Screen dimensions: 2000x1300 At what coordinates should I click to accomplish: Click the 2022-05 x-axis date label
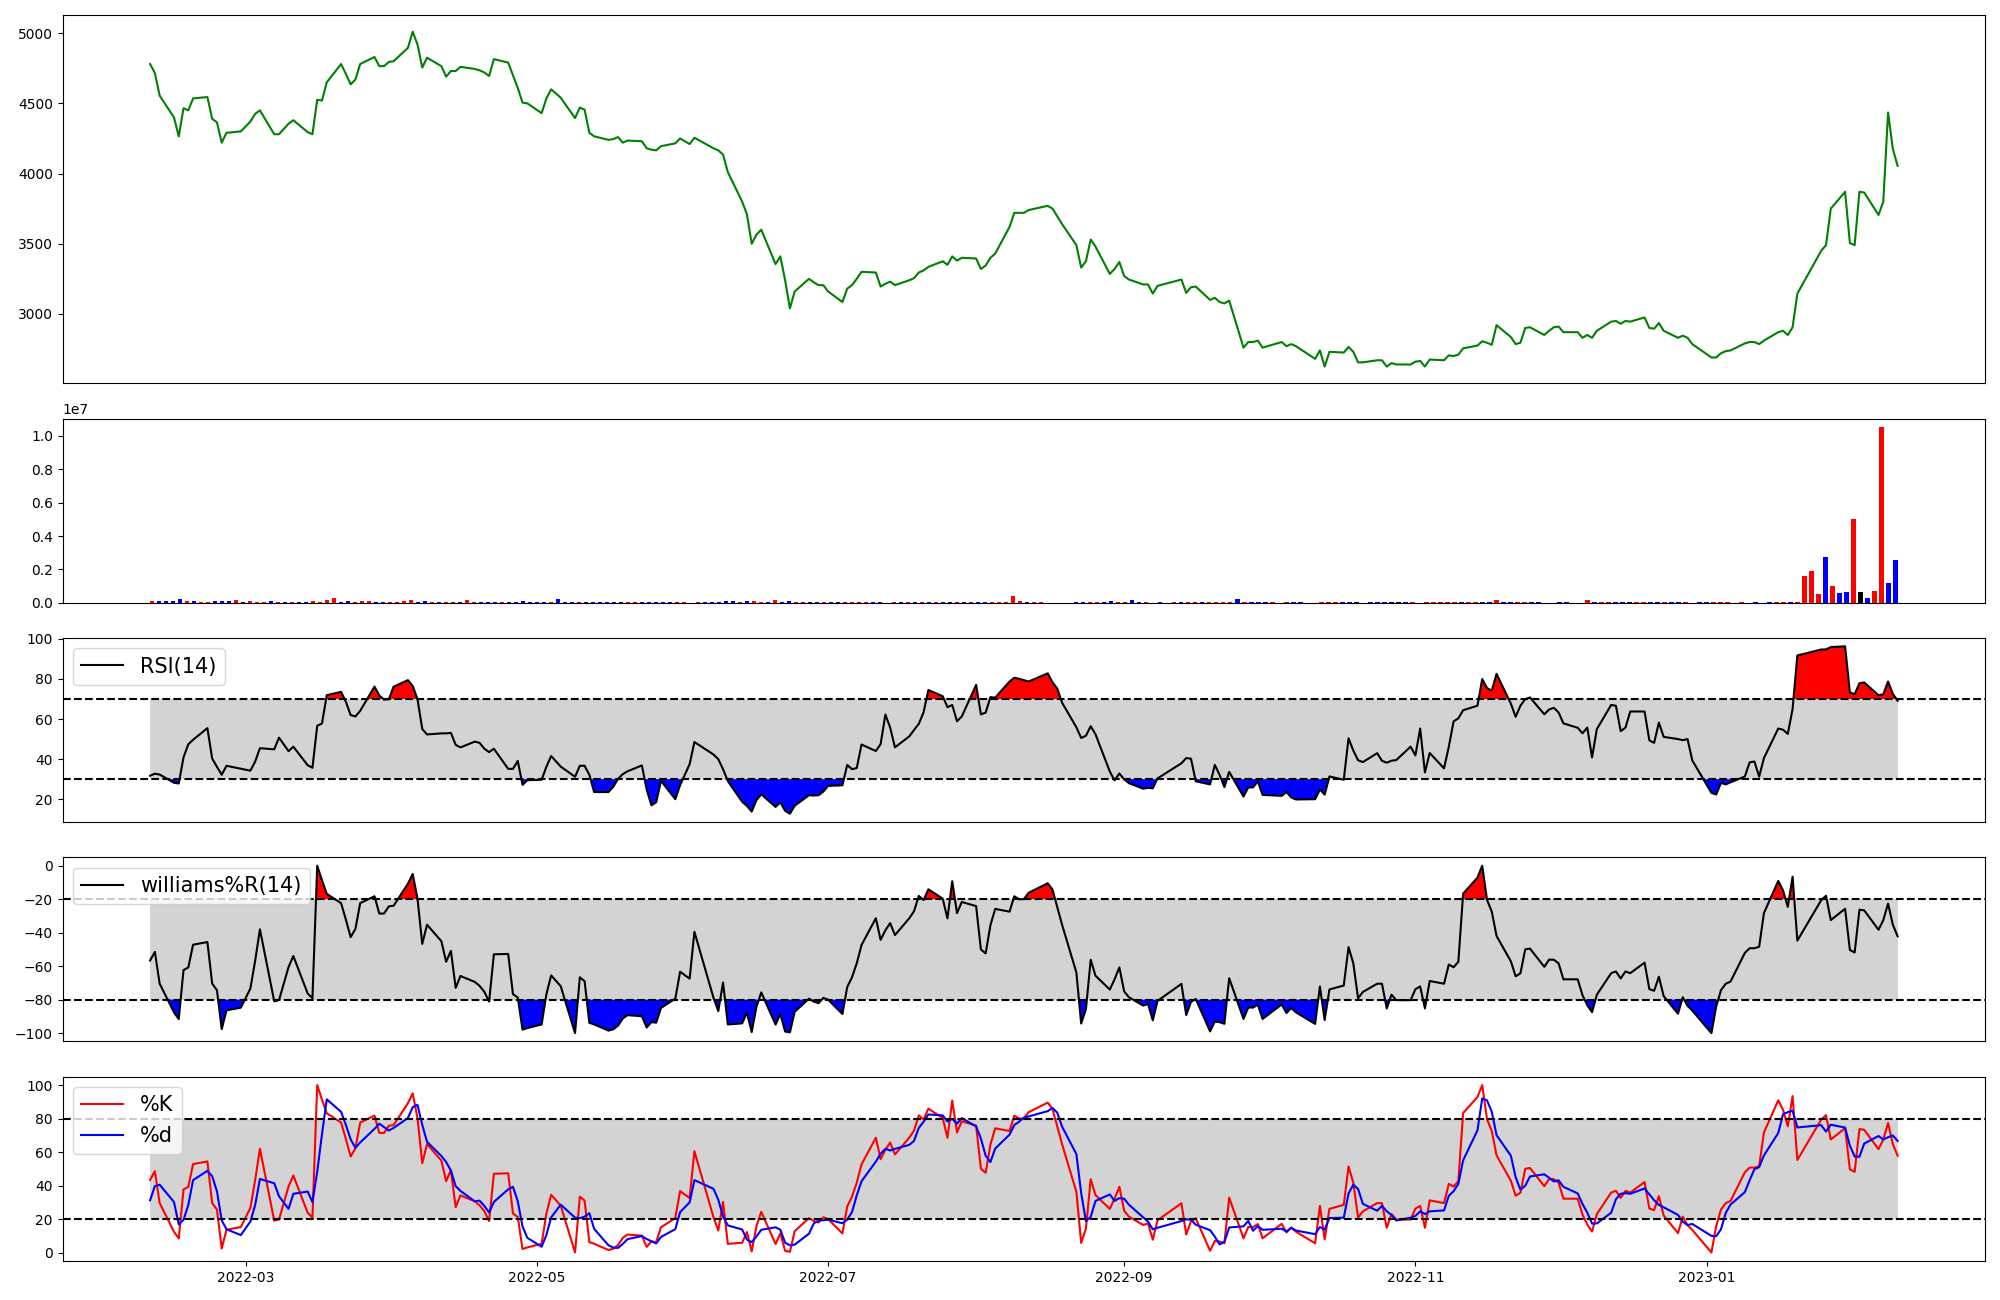538,1276
